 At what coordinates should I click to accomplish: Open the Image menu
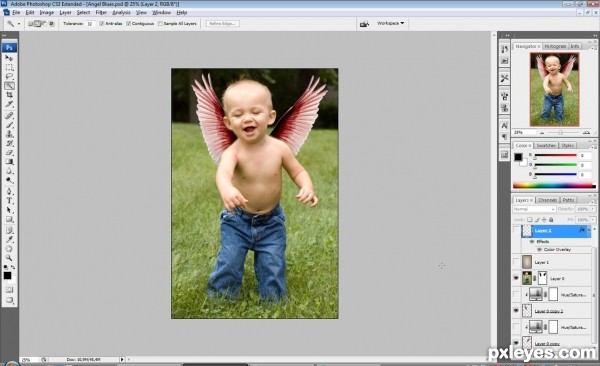(47, 13)
